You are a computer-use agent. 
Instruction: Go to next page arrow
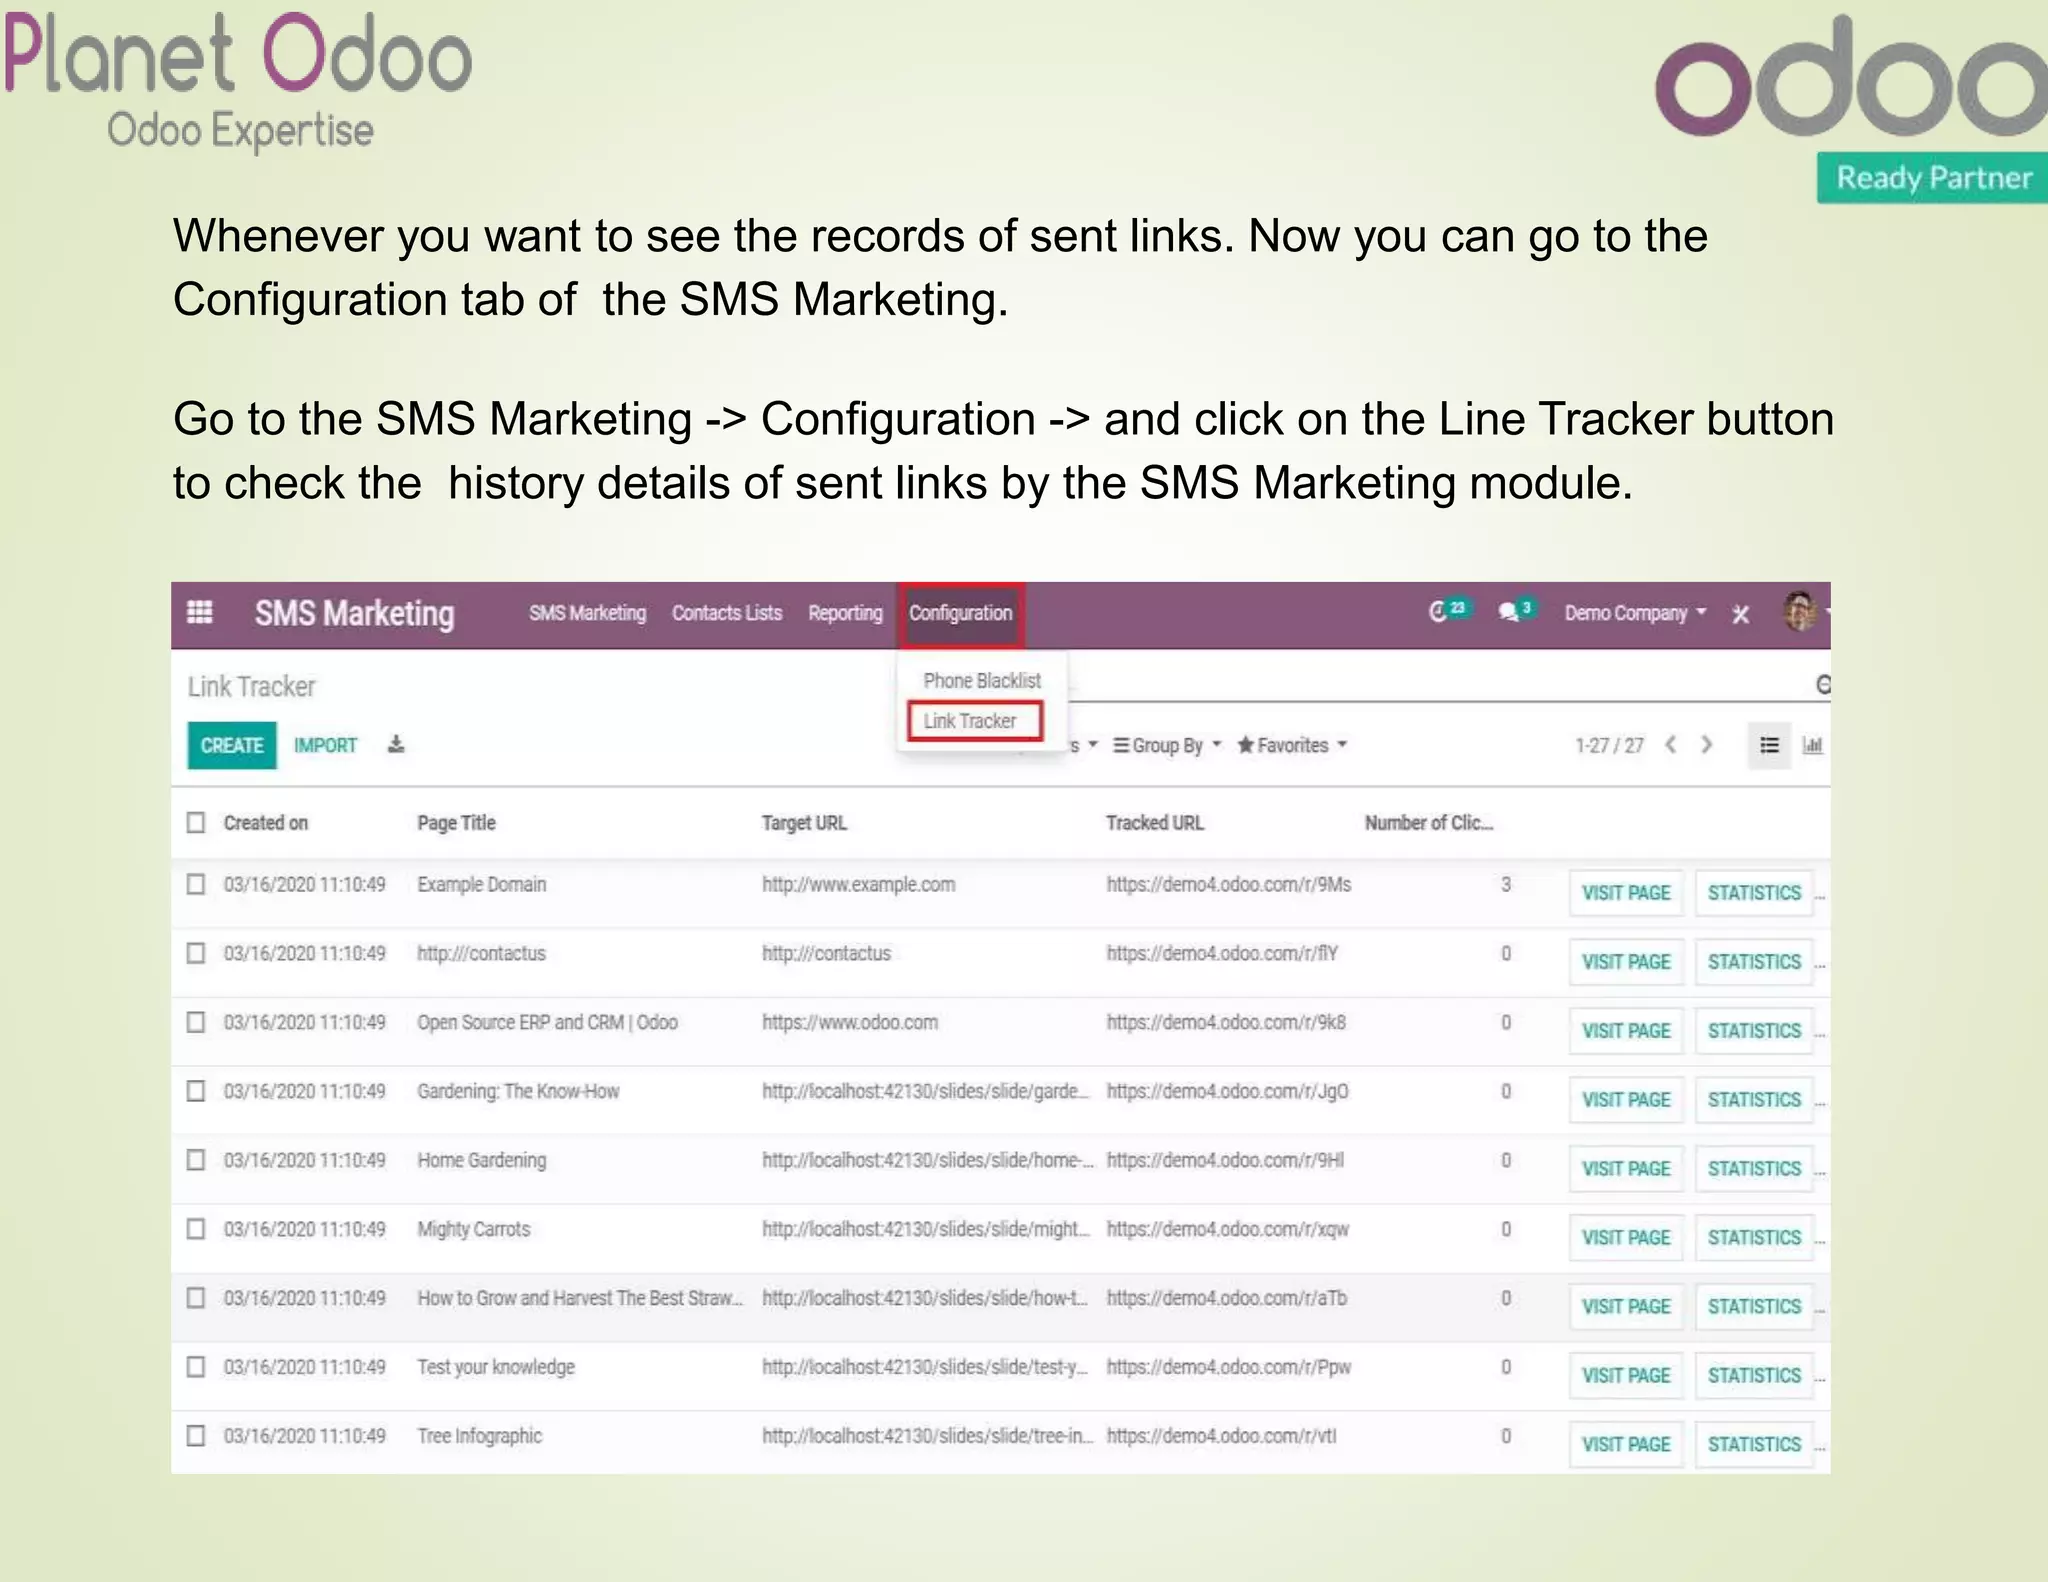(1707, 745)
